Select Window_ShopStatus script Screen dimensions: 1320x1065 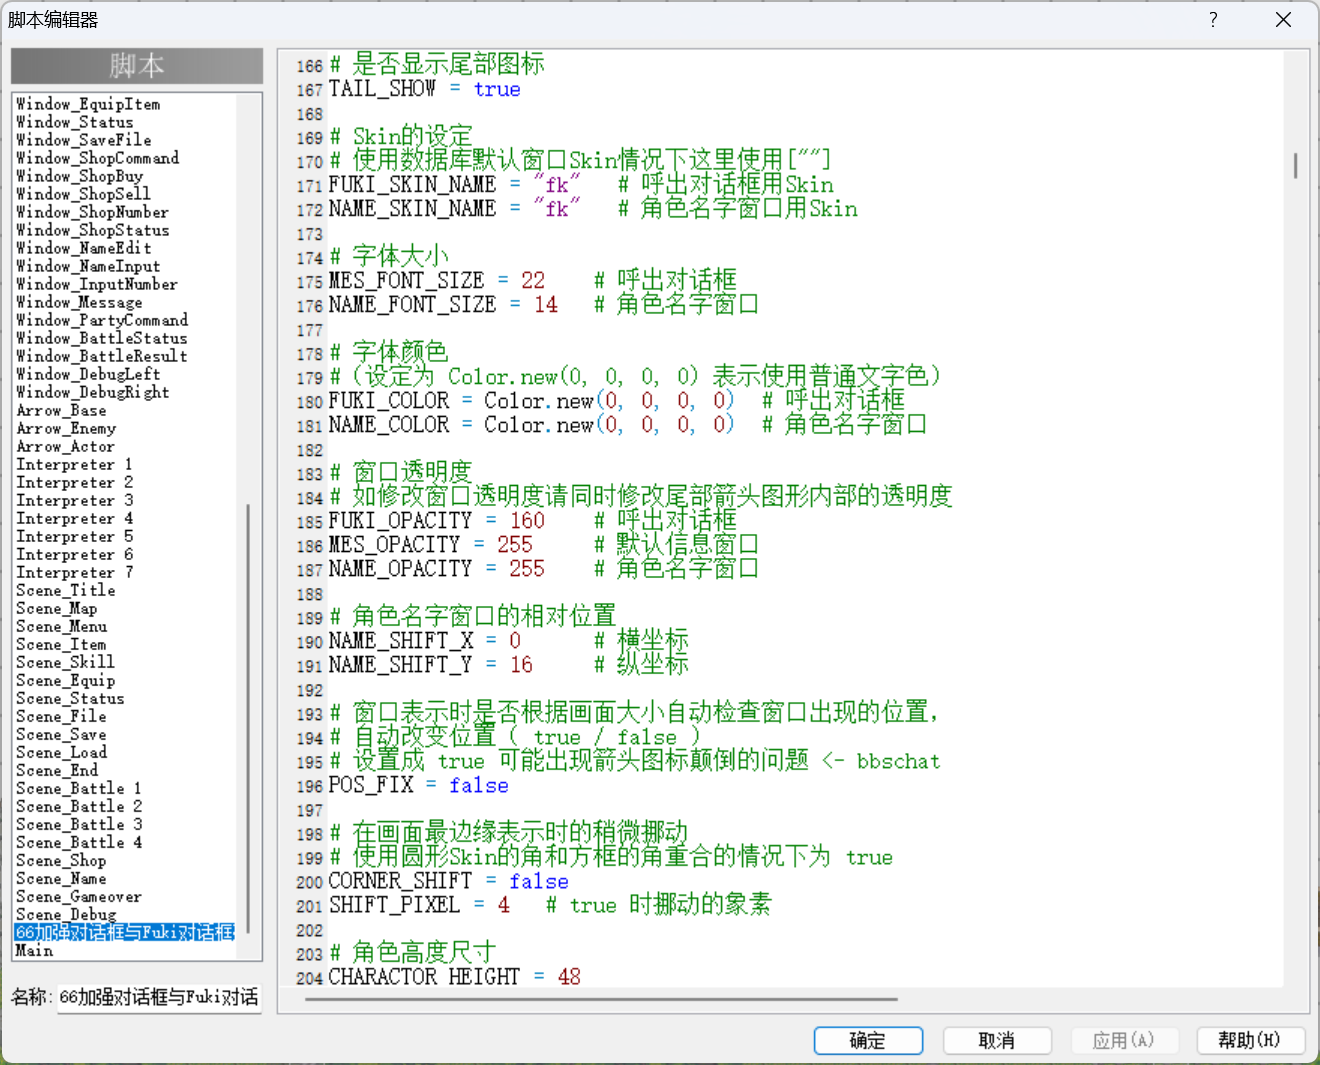point(93,230)
